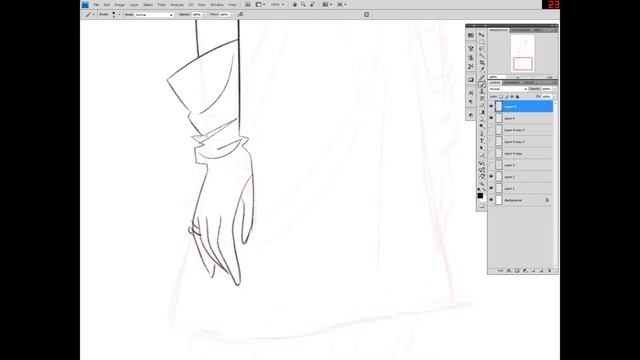640x360 pixels.
Task: Hide the selected blue top layer
Action: (x=491, y=106)
